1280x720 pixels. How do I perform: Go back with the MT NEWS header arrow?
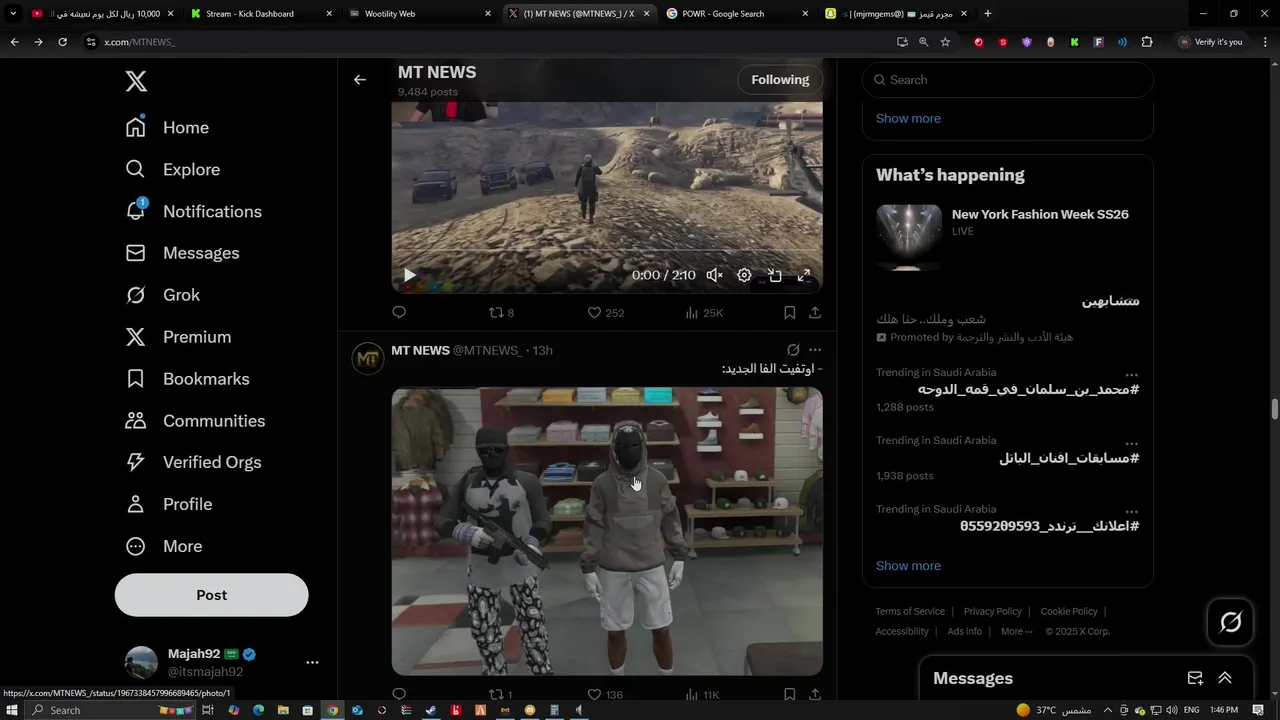[x=360, y=80]
